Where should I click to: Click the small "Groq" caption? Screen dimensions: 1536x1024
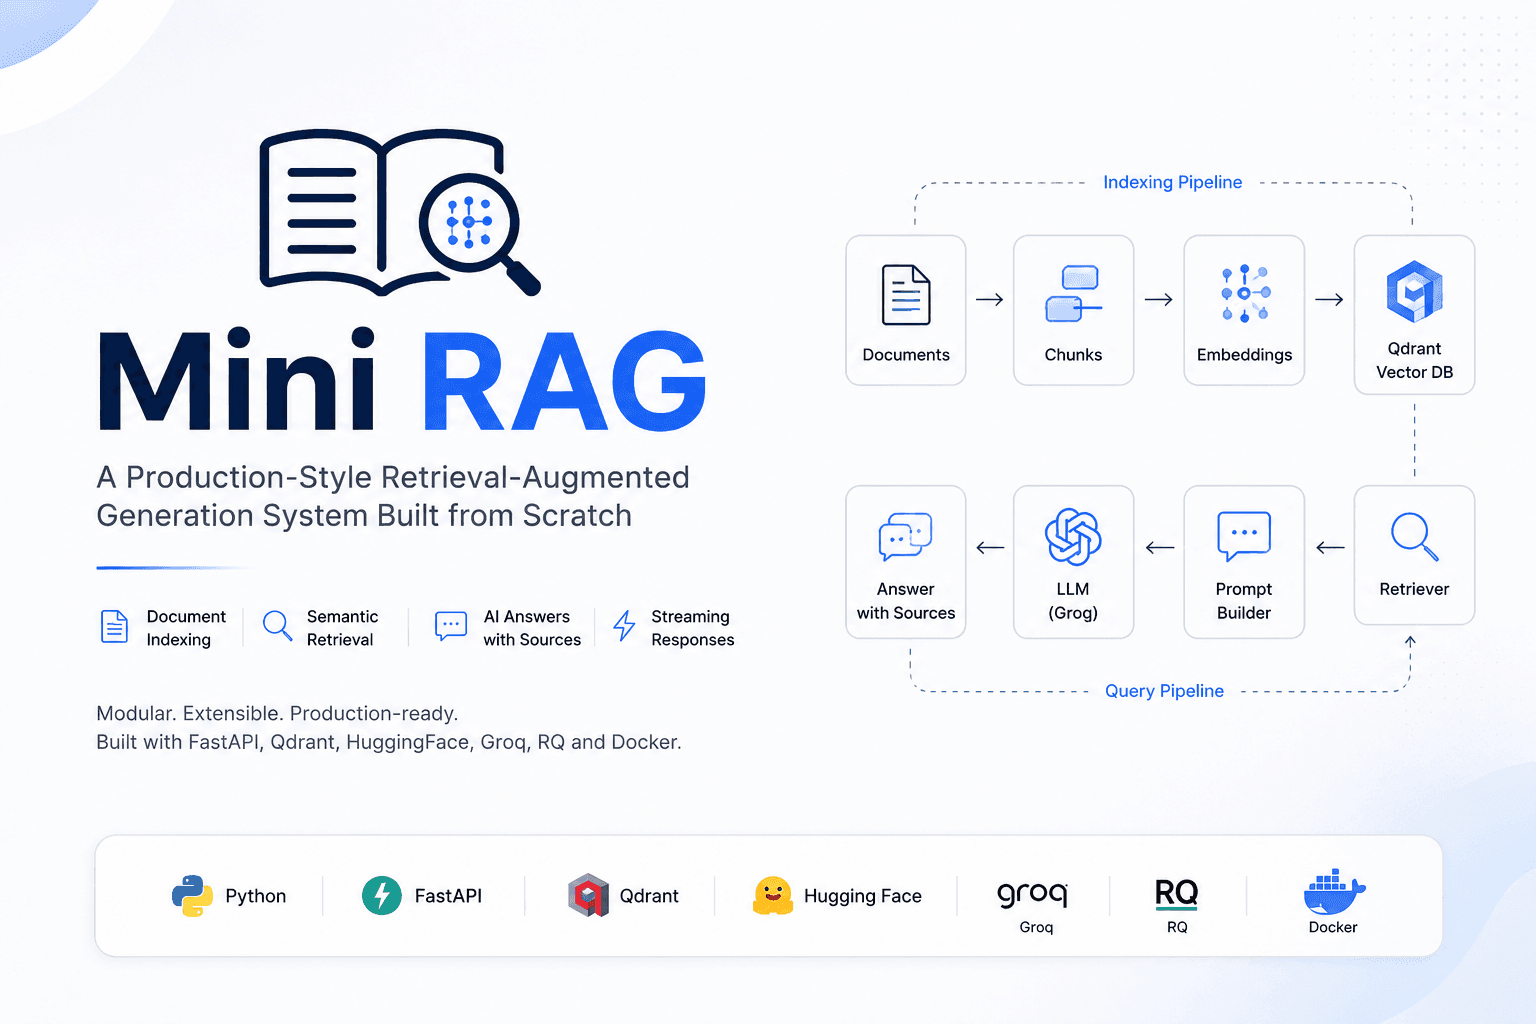1036,927
